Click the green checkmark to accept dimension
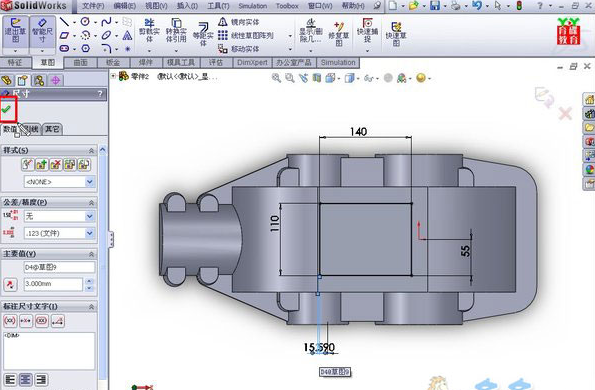The width and height of the screenshot is (595, 390). point(6,109)
